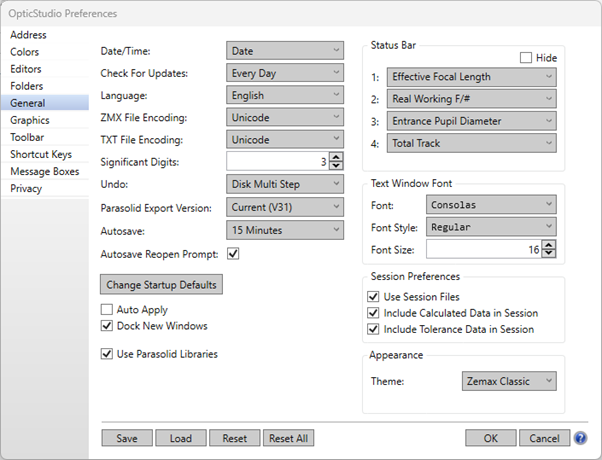Click Change Startup Defaults button

pos(161,285)
